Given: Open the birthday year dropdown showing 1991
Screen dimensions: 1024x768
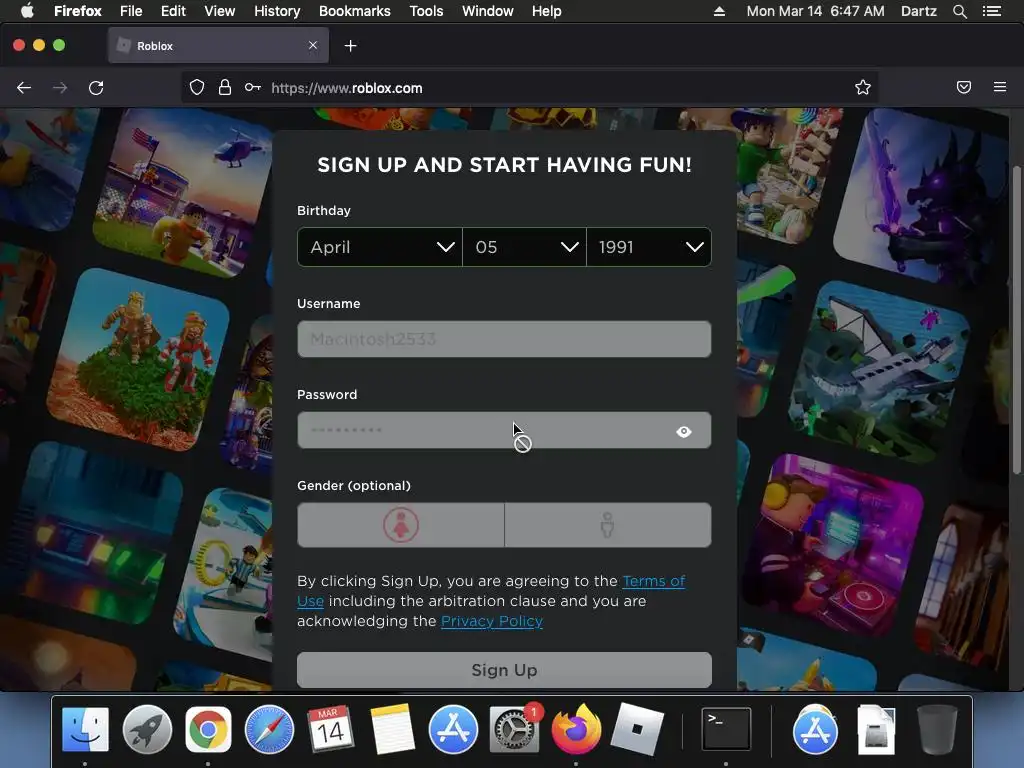Looking at the screenshot, I should [x=649, y=247].
